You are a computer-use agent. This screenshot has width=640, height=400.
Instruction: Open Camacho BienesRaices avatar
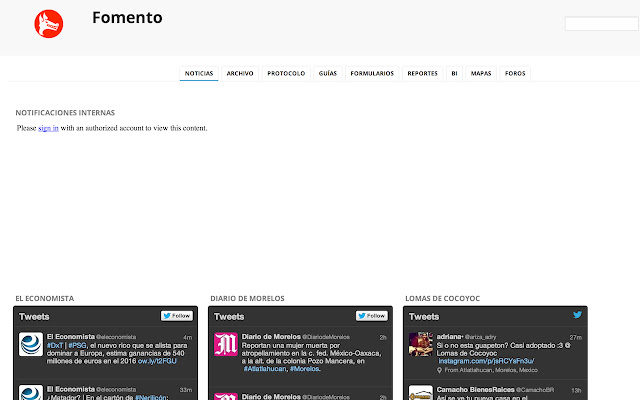(x=421, y=392)
